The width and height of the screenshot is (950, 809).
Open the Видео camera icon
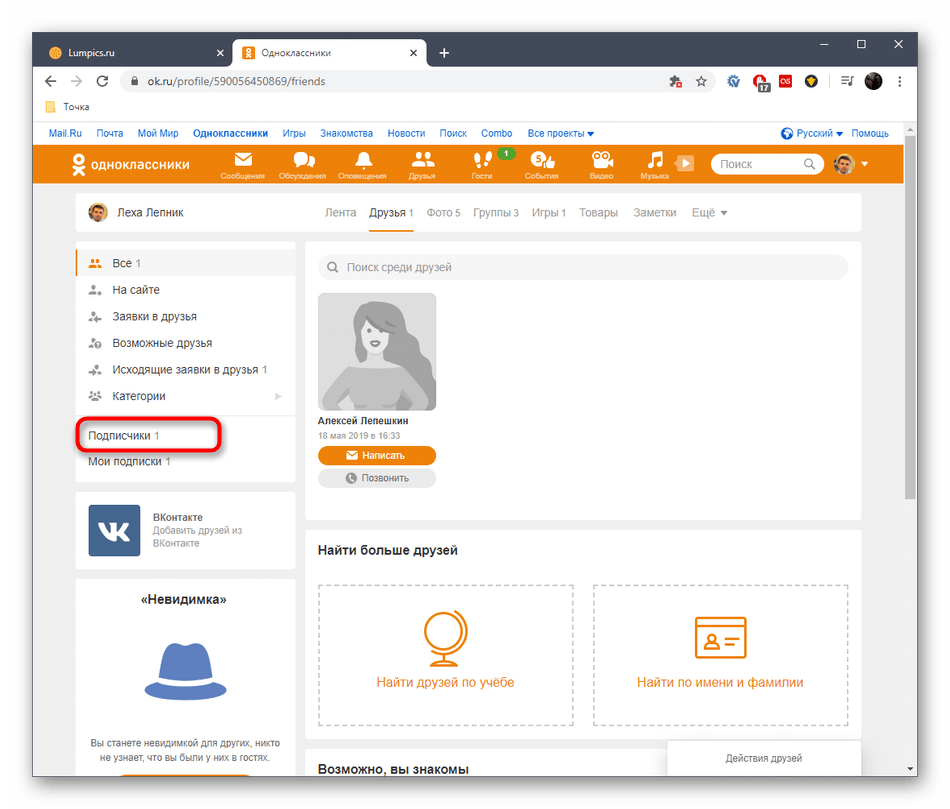(x=601, y=160)
